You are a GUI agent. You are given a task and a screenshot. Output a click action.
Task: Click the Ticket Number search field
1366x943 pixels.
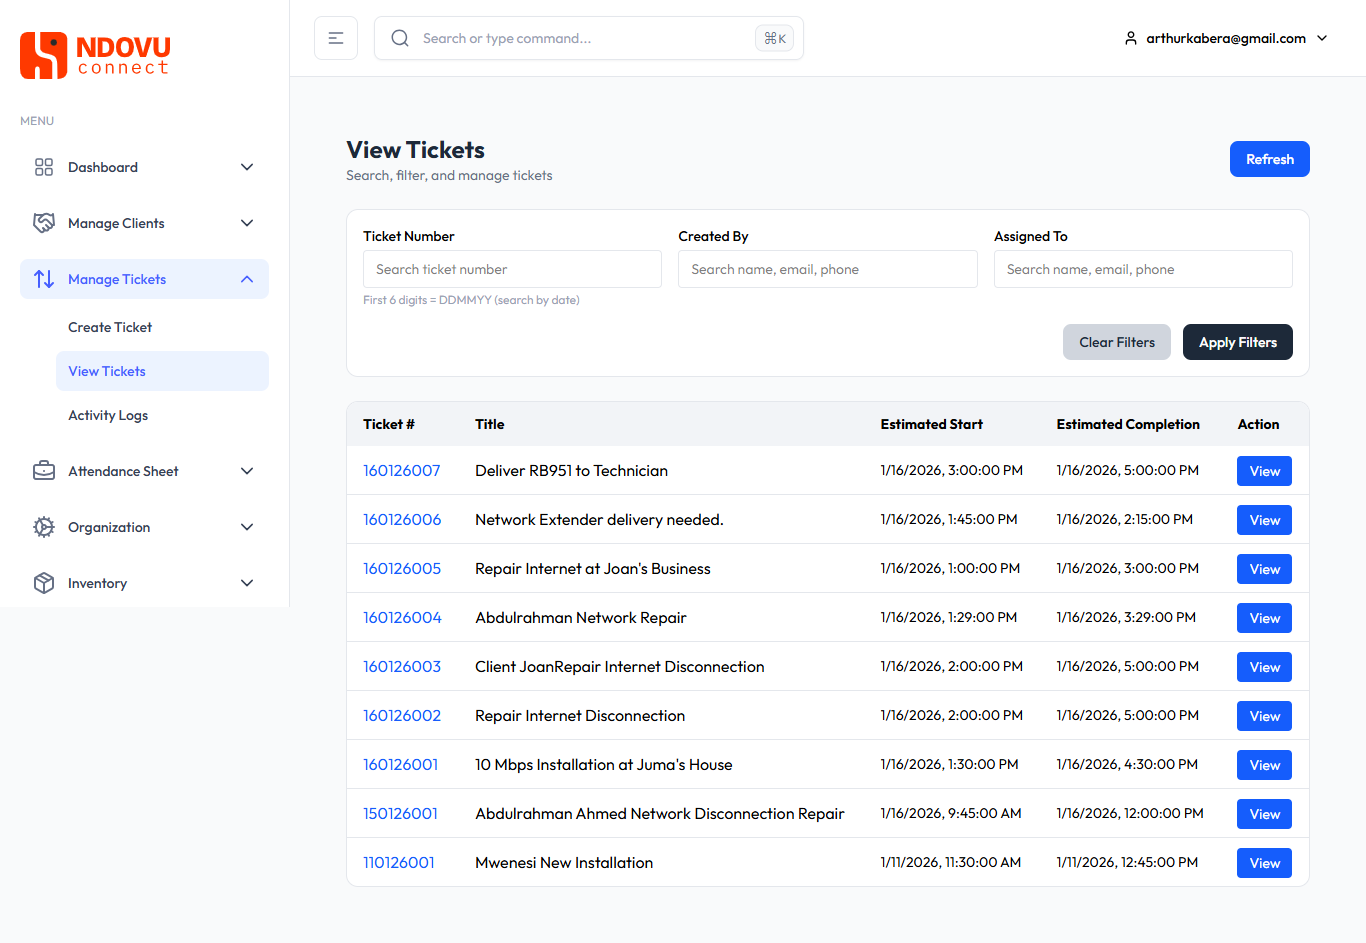coord(512,268)
